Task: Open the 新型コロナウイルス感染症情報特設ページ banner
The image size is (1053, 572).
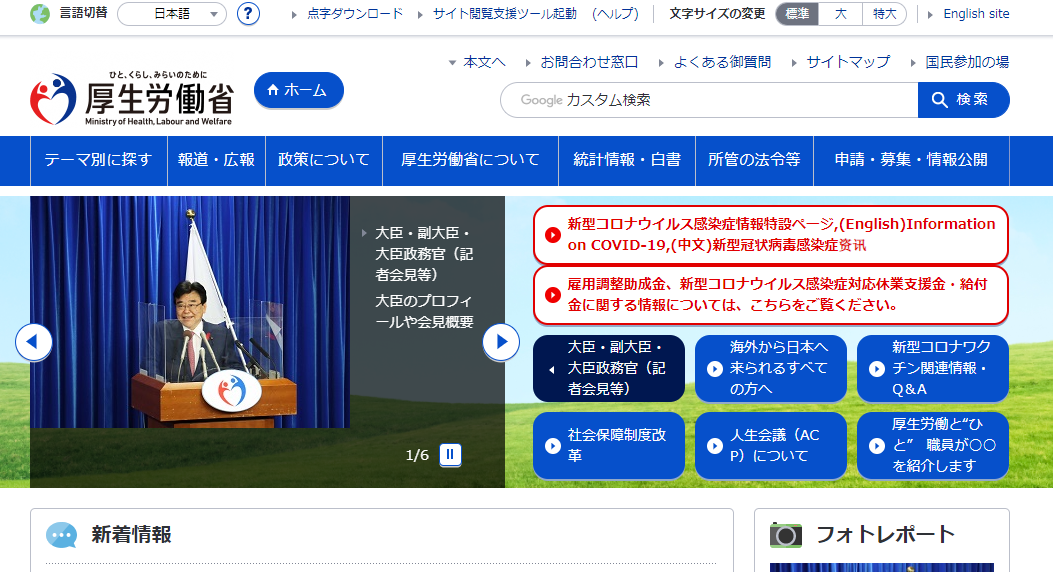Action: pos(771,234)
